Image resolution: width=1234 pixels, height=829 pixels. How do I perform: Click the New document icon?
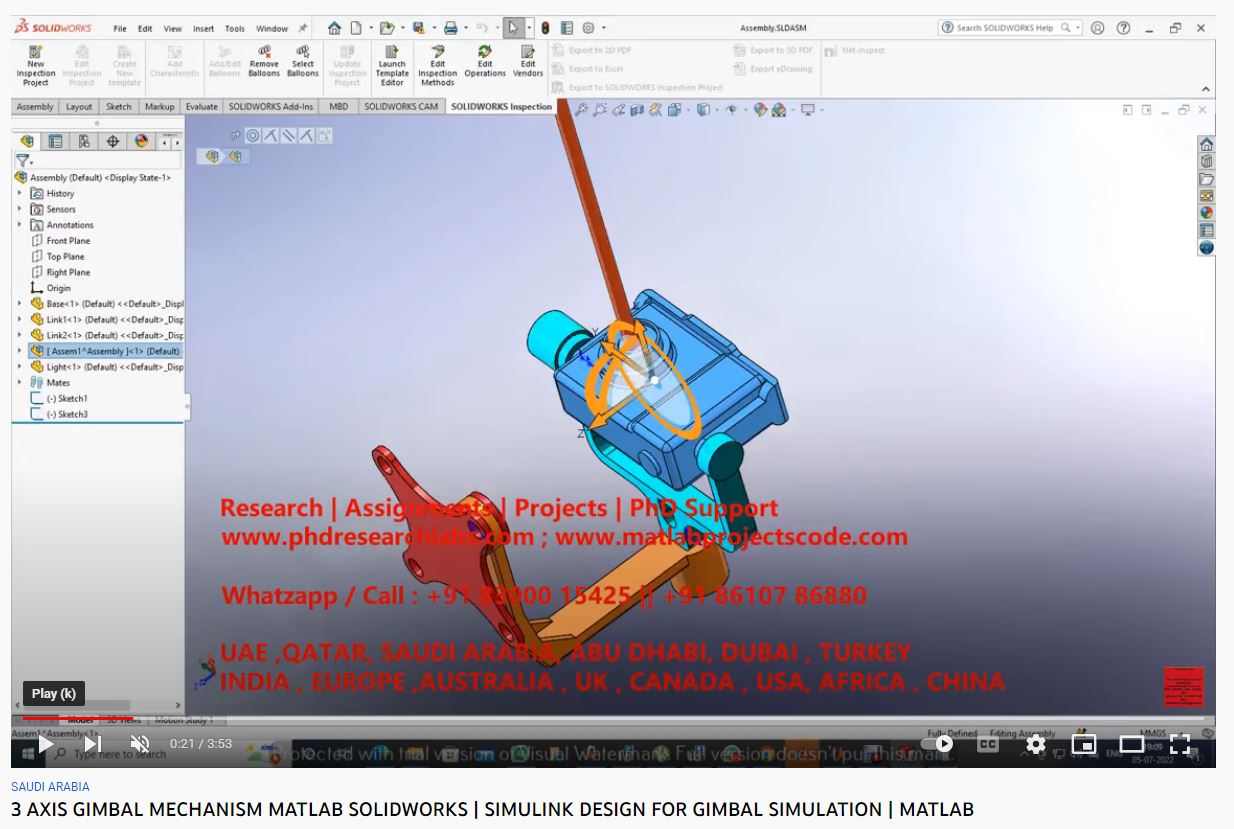(x=355, y=28)
